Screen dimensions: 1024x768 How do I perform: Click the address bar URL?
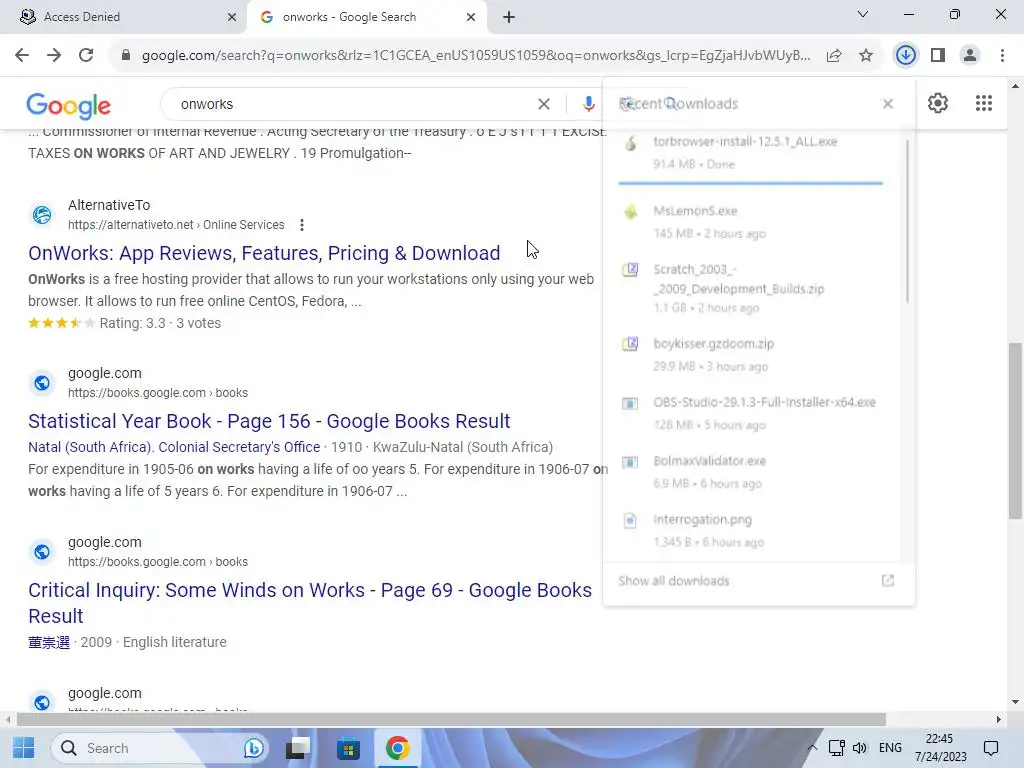pos(476,56)
